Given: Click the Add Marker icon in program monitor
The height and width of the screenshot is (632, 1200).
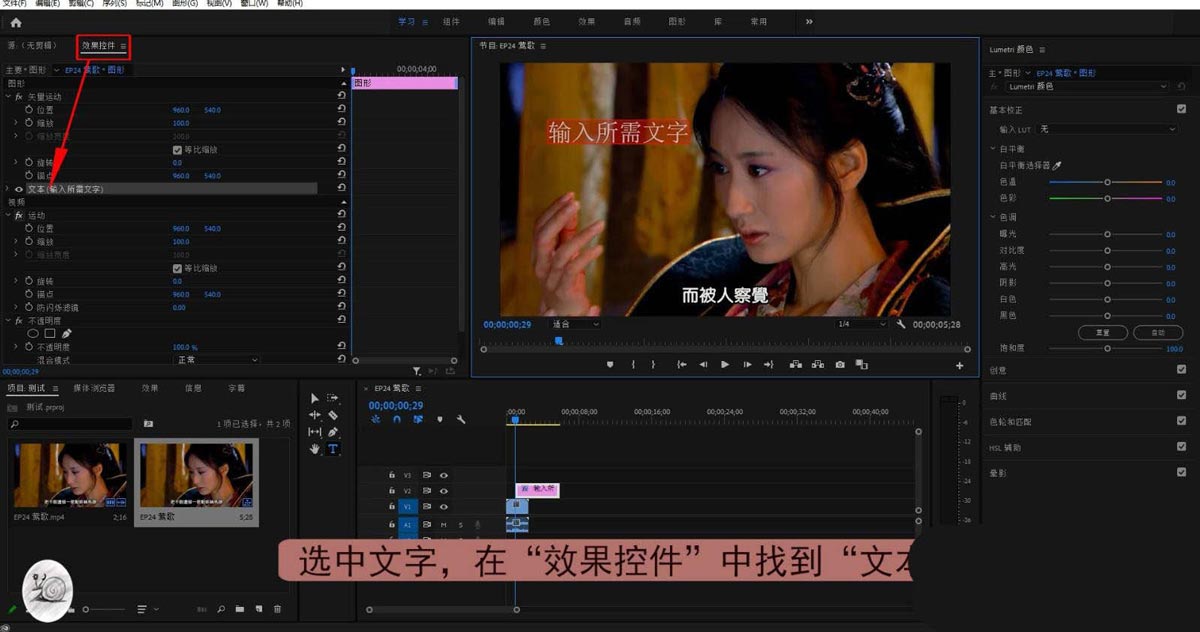Looking at the screenshot, I should click(610, 365).
